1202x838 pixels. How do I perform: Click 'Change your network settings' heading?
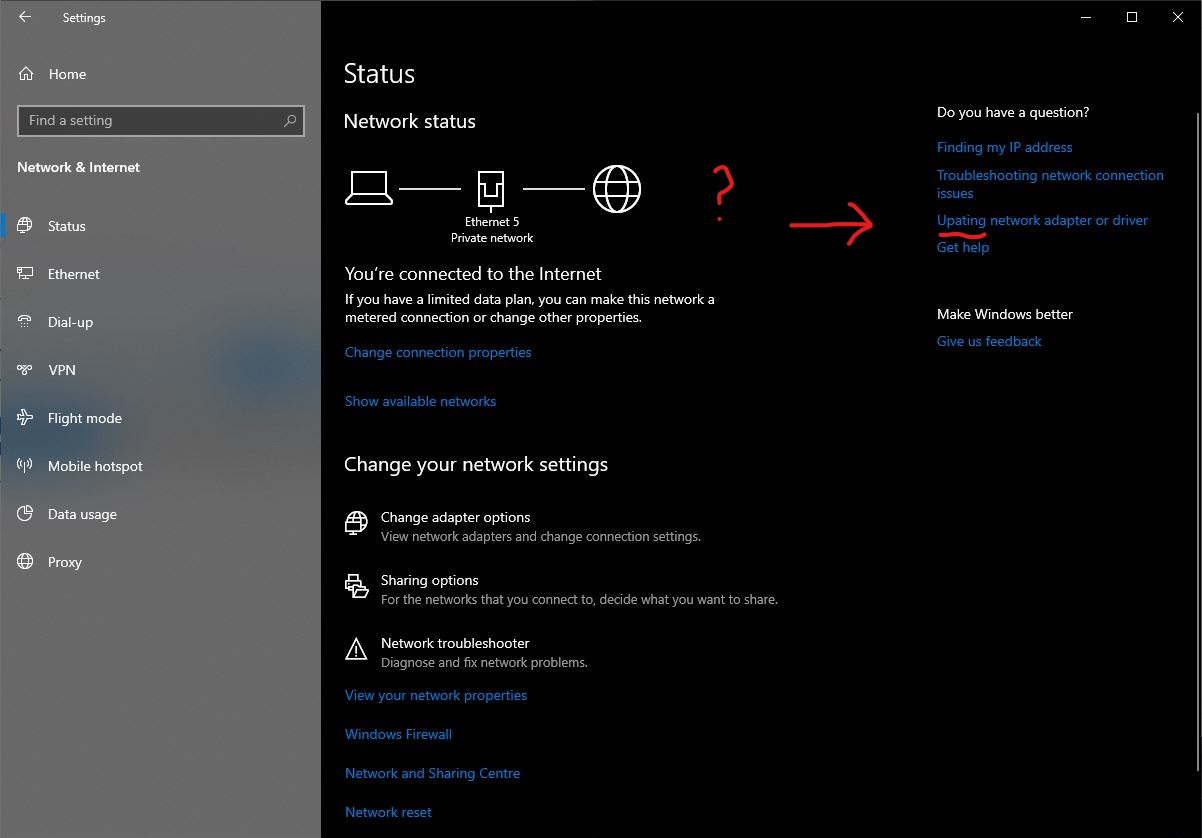476,464
